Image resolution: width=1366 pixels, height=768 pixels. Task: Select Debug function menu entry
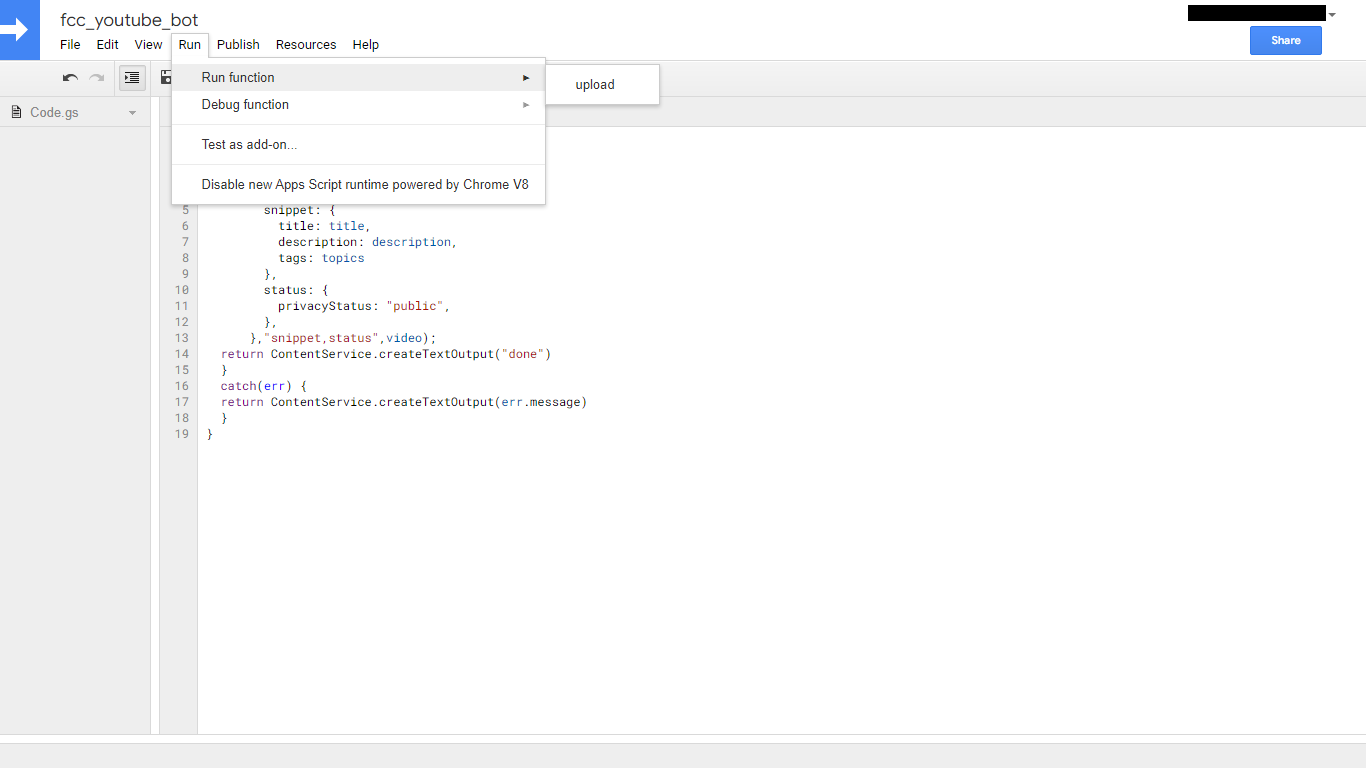point(358,105)
